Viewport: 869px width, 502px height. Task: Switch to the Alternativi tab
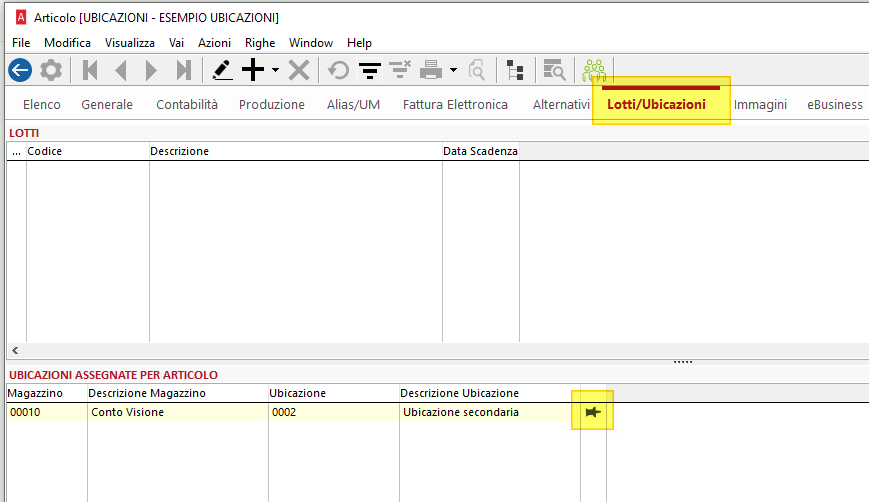561,105
